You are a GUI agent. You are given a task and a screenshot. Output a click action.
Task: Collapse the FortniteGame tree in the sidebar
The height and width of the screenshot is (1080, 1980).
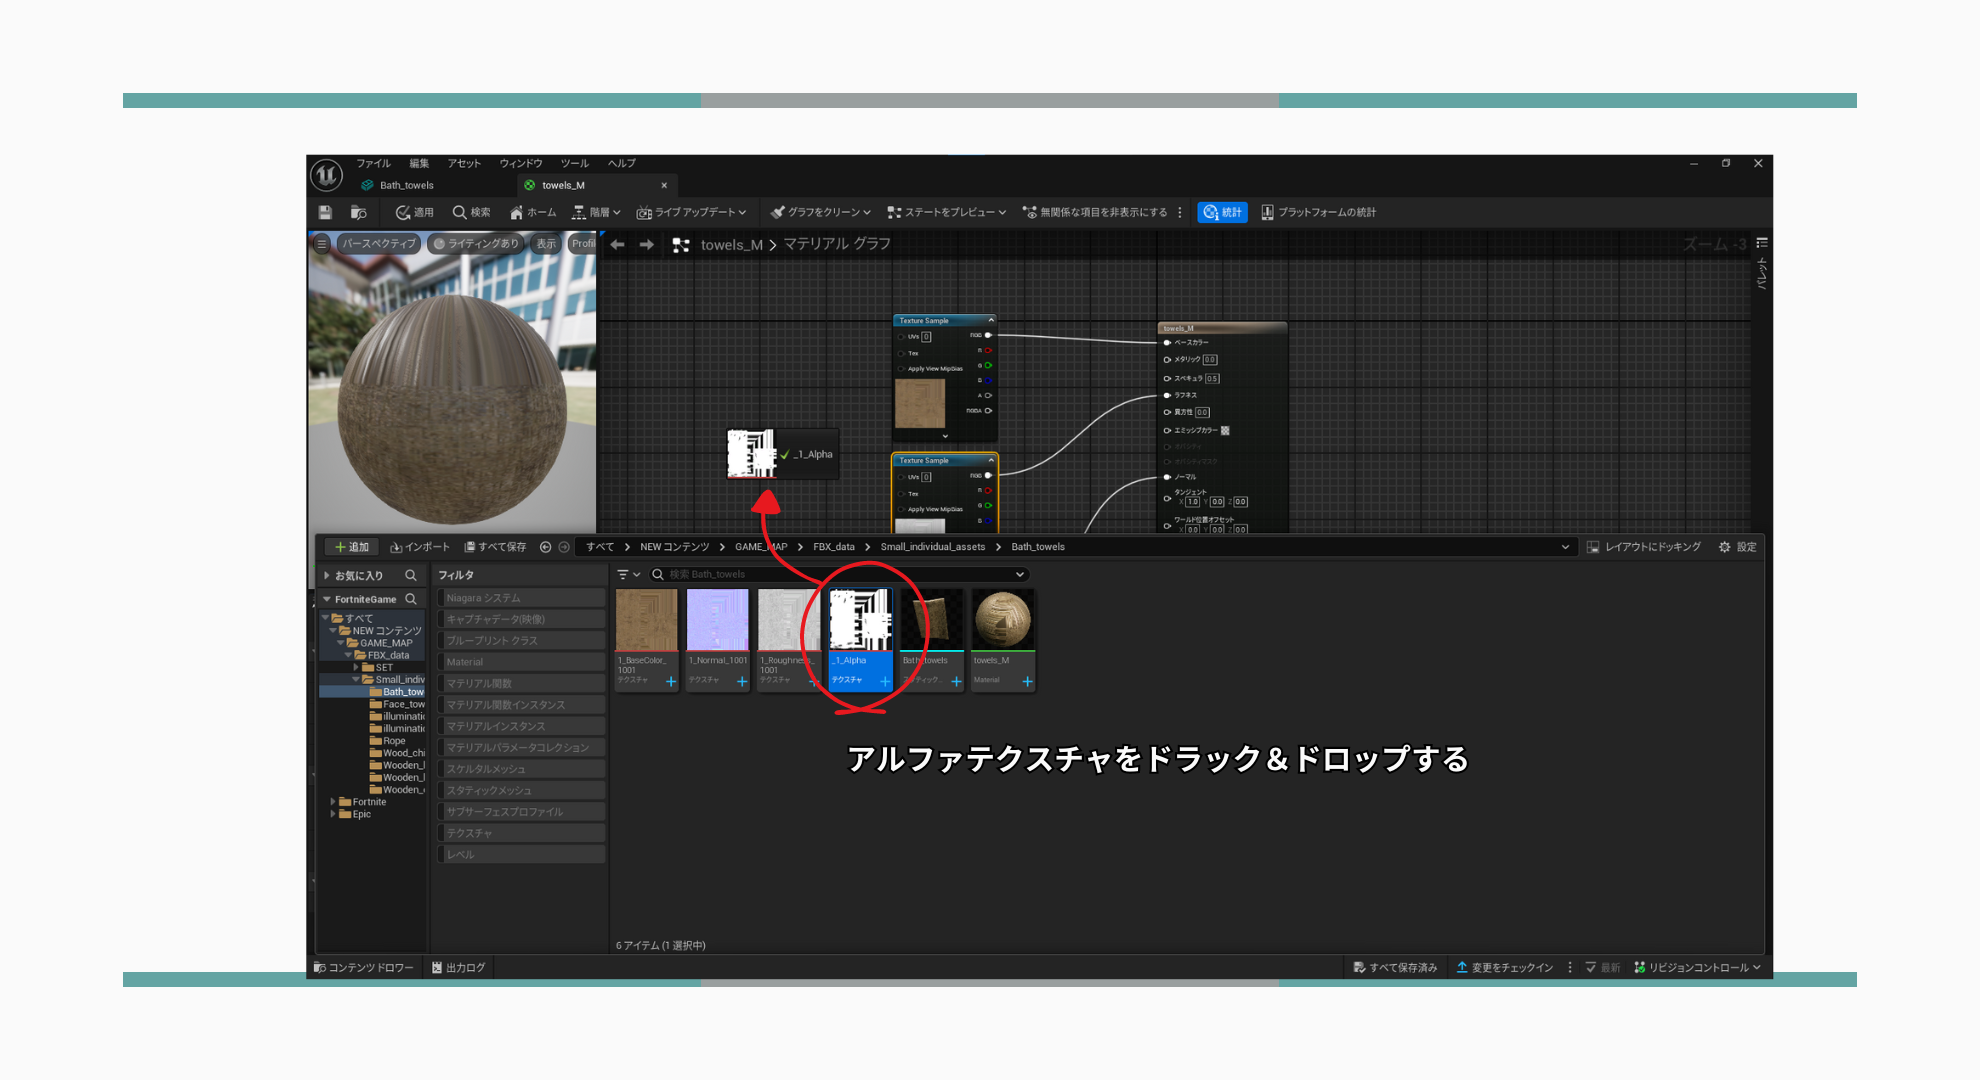point(325,598)
